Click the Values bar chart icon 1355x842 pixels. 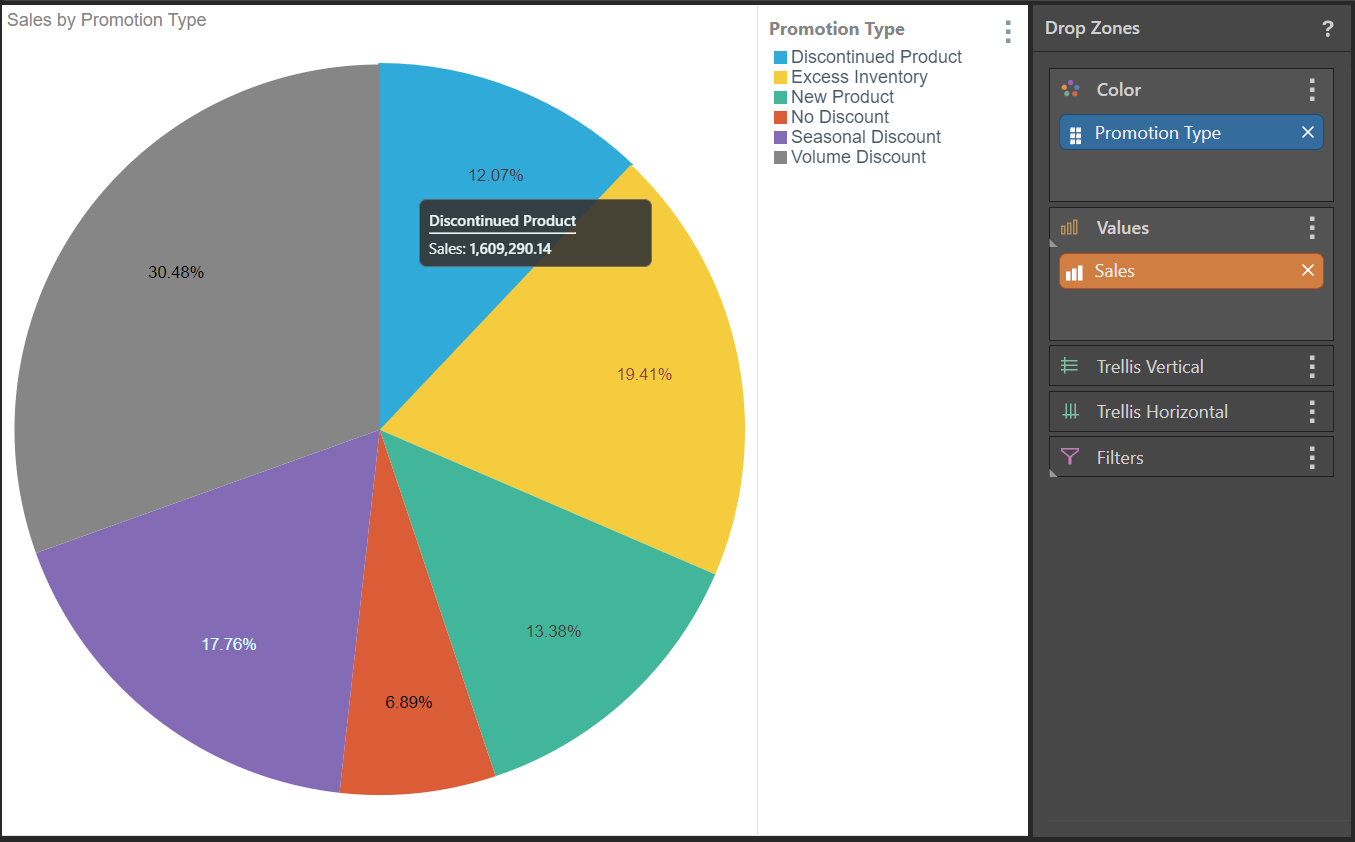tap(1069, 227)
